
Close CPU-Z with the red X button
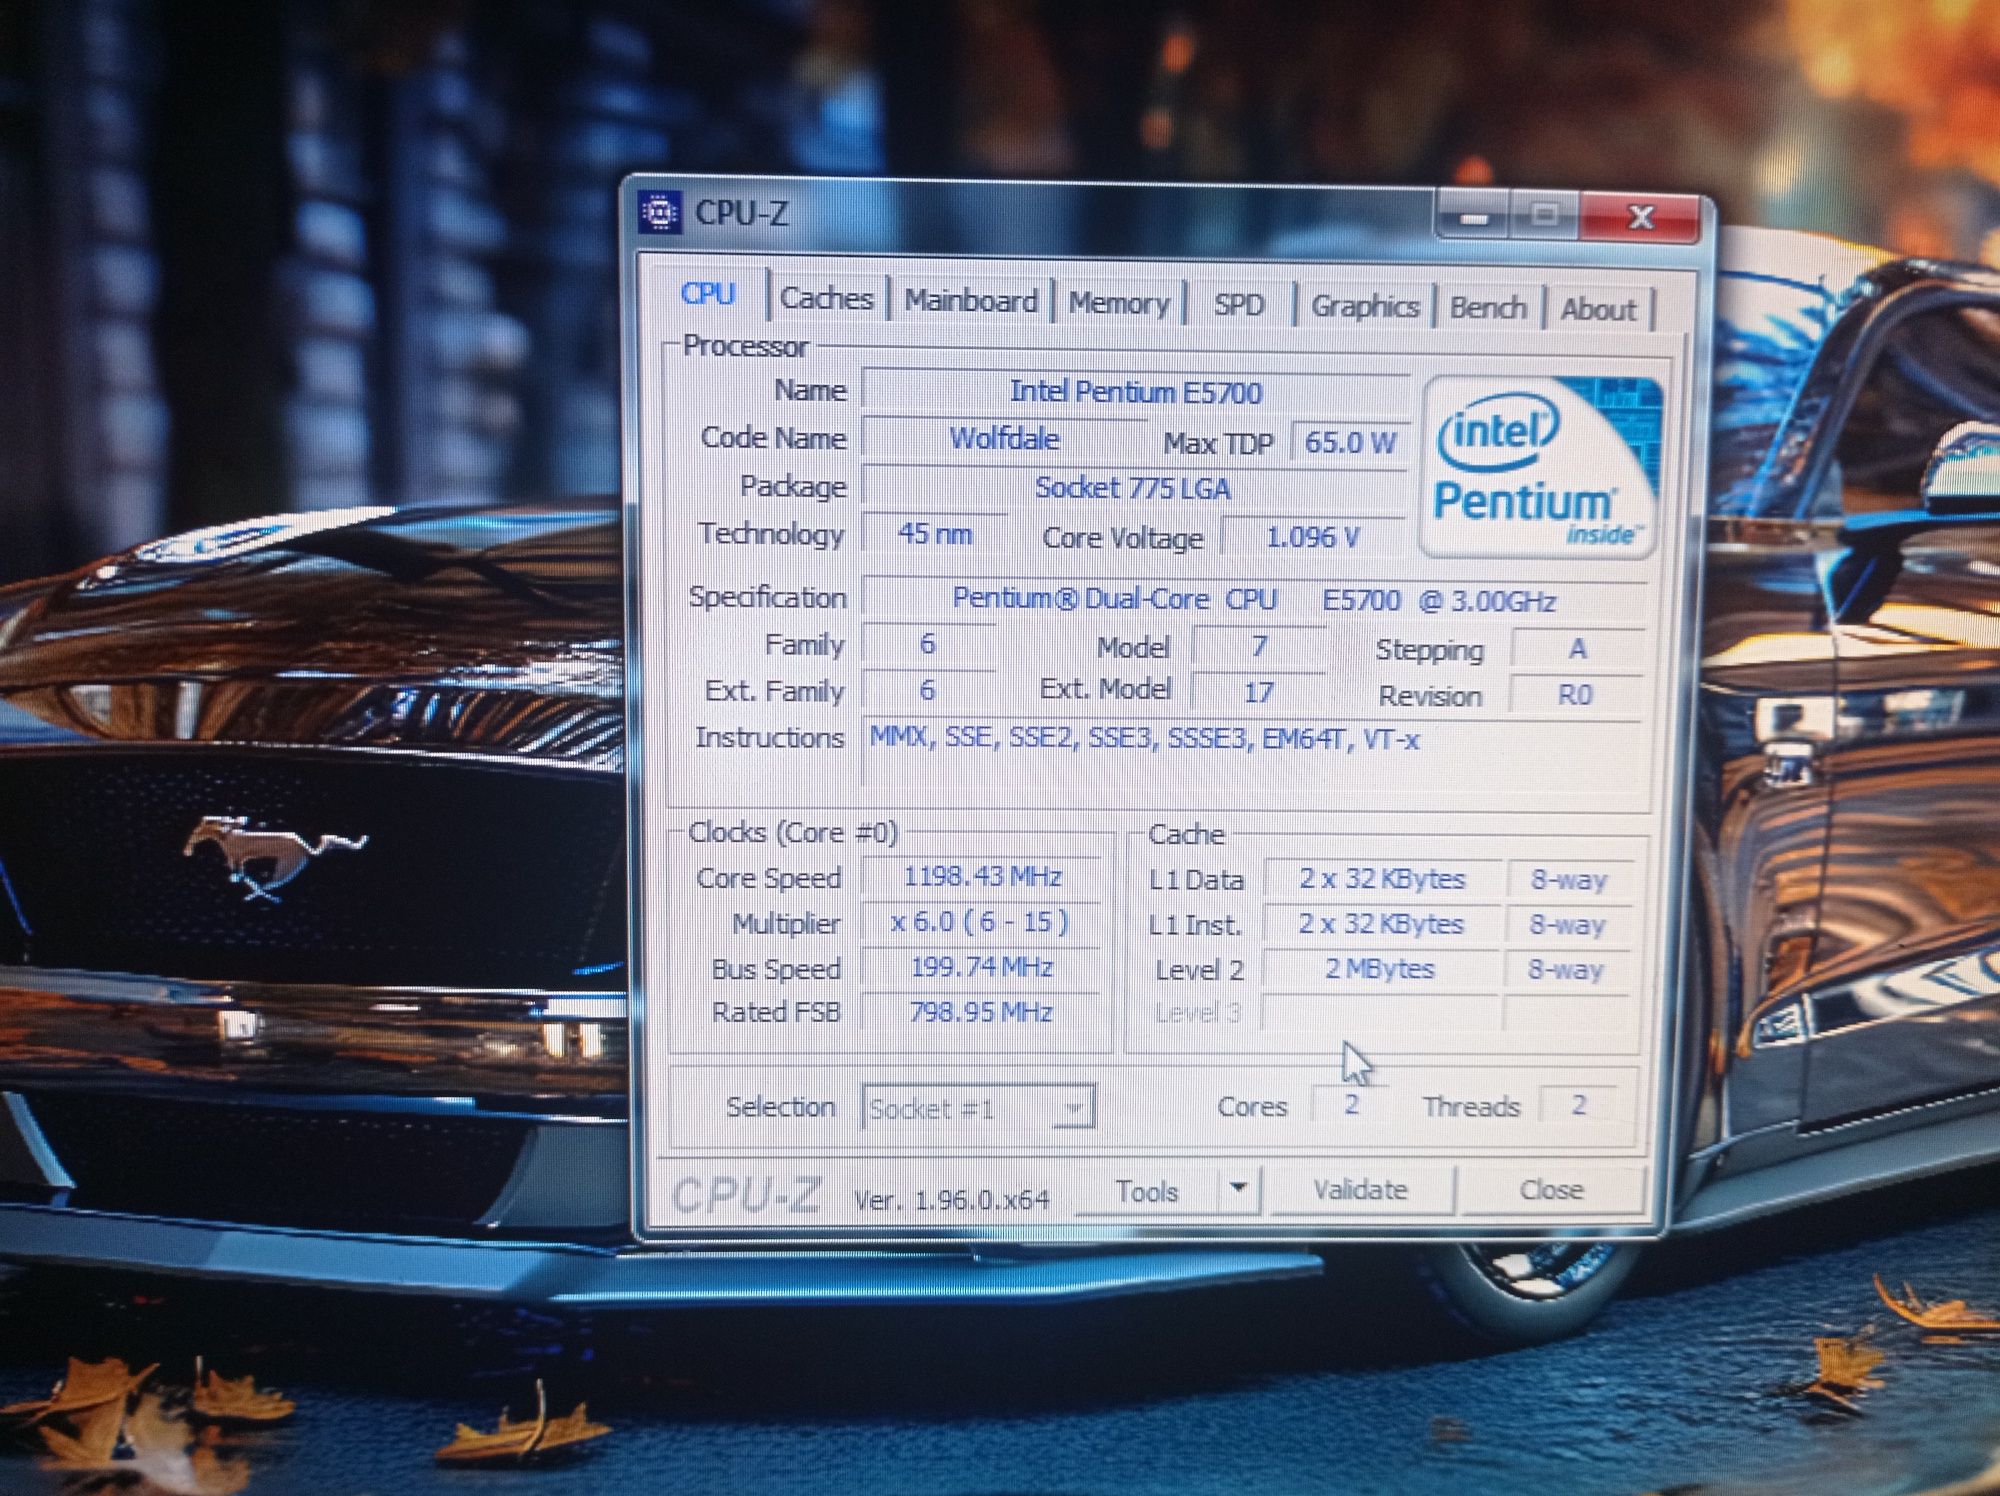tap(1640, 218)
